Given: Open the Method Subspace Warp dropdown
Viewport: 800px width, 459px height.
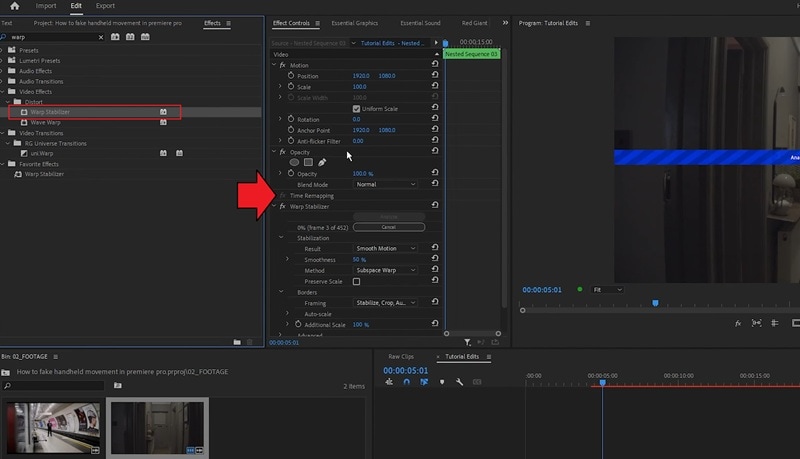Looking at the screenshot, I should (x=386, y=270).
